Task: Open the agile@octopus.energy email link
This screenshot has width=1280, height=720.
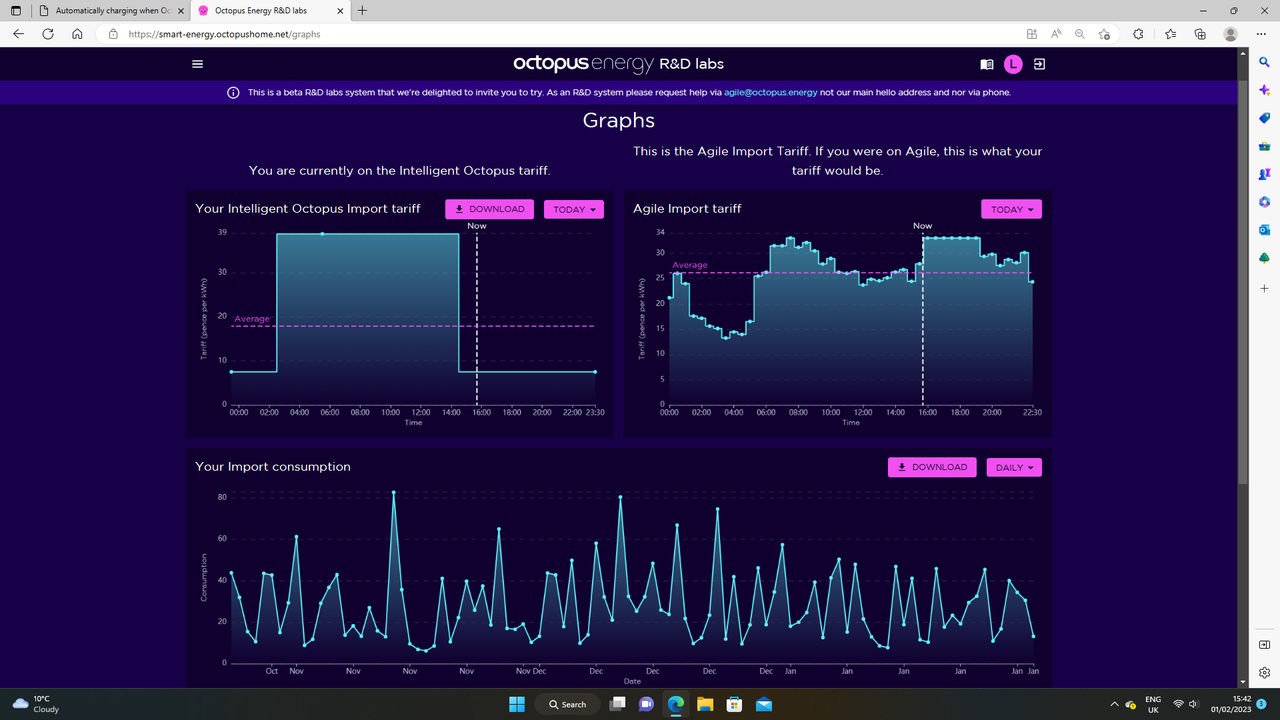Action: pos(771,93)
